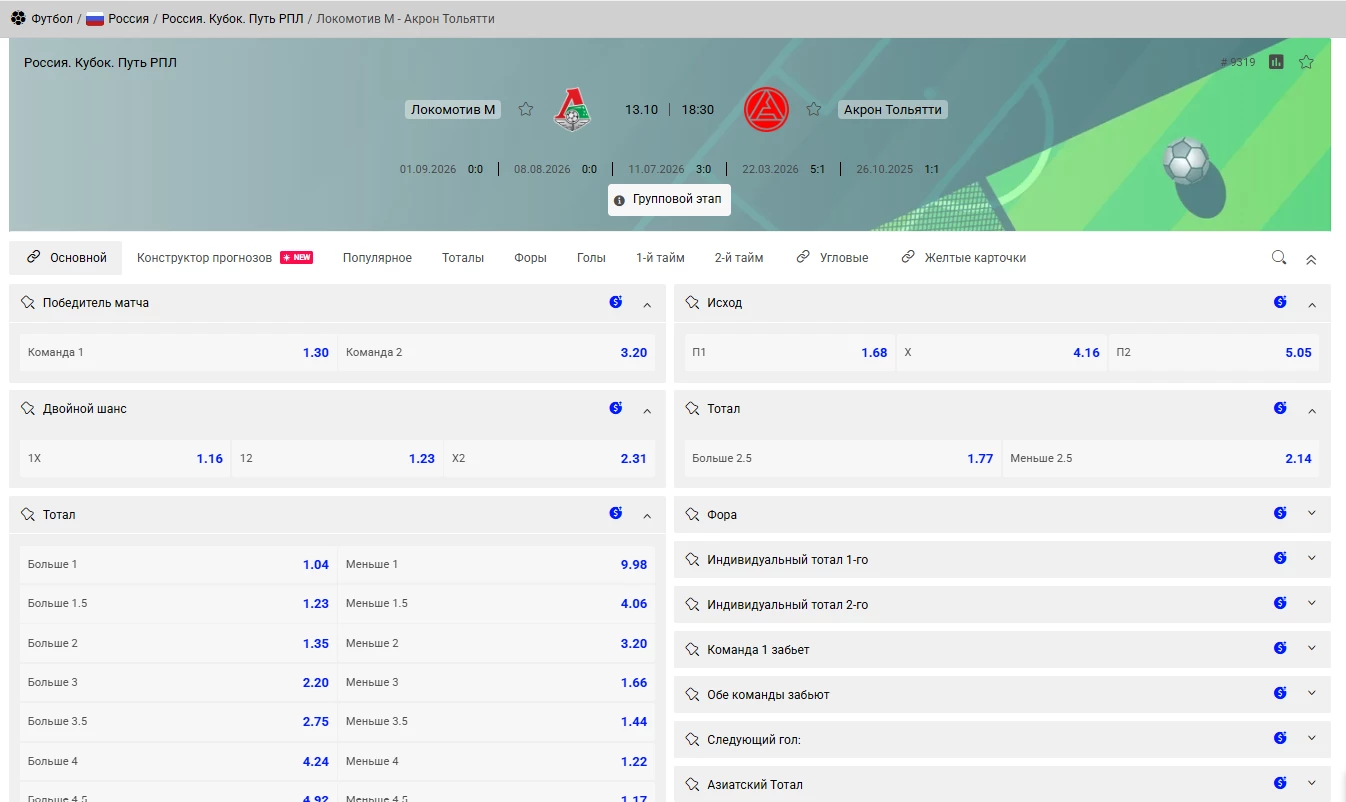Switch to the Тоталы tab

(x=463, y=257)
